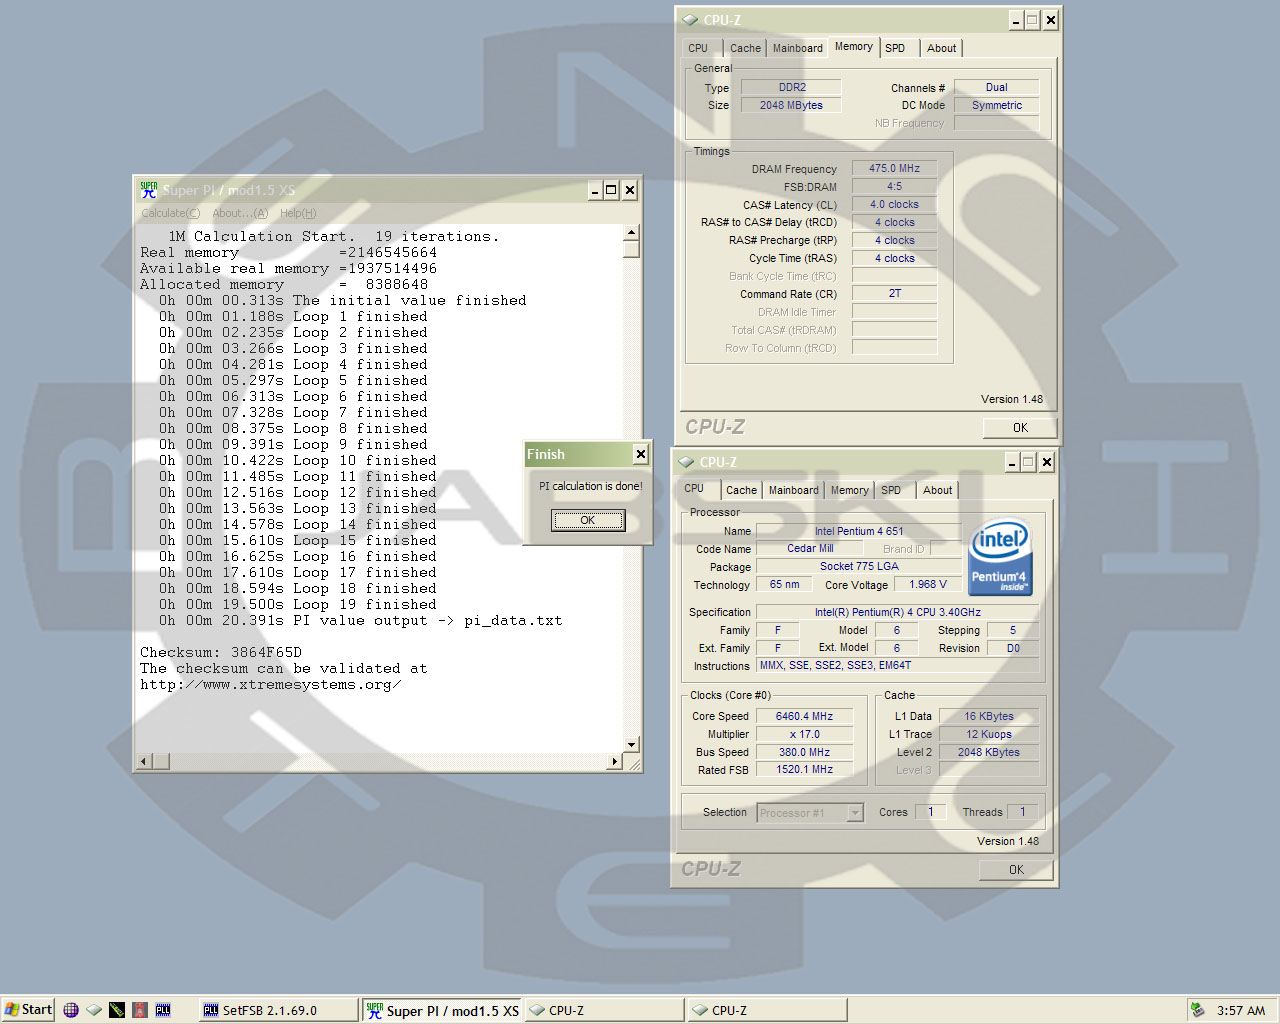Click Super PI vertical scrollbar up arrow
Screen dimensions: 1280x1024
(631, 233)
